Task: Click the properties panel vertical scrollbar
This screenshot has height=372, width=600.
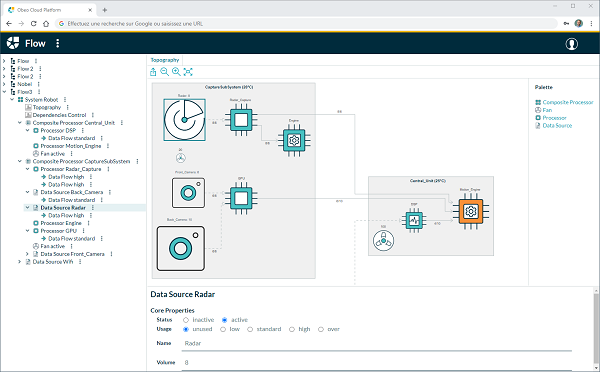Action: 596,329
